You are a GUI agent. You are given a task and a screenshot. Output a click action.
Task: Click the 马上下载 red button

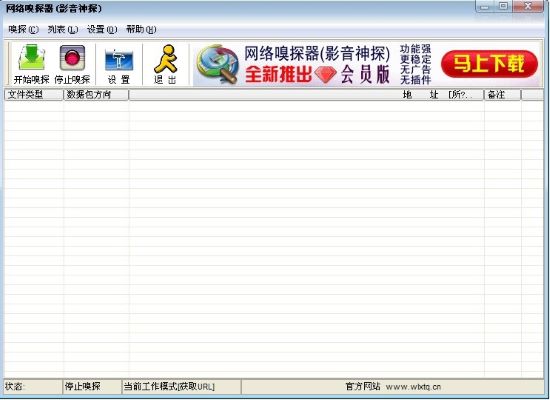point(489,64)
